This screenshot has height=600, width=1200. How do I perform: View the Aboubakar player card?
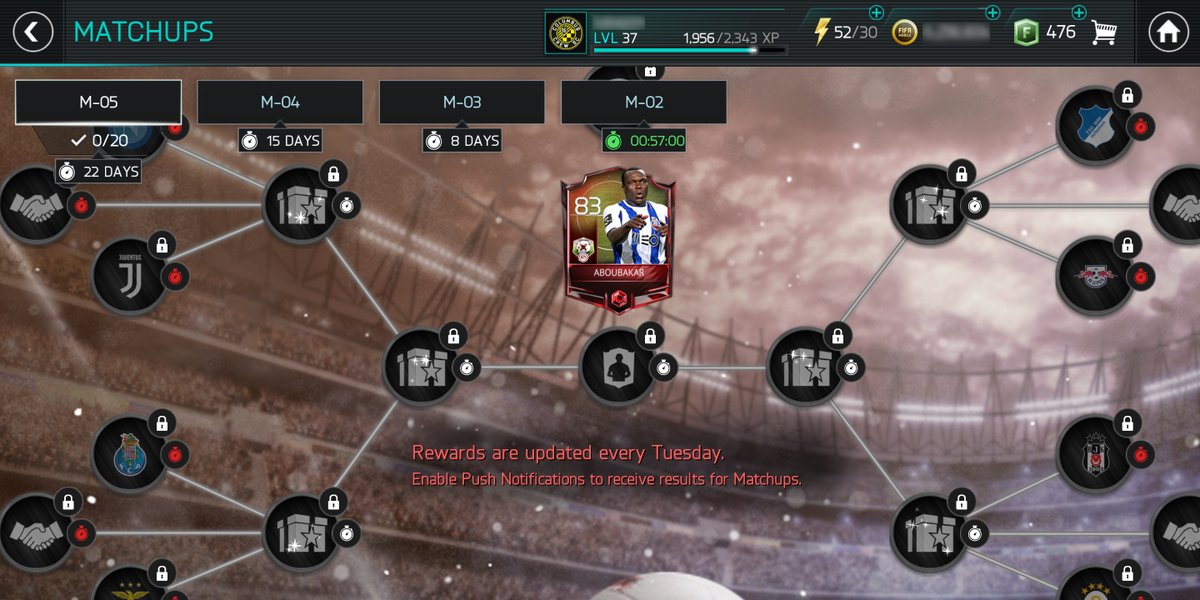point(619,238)
